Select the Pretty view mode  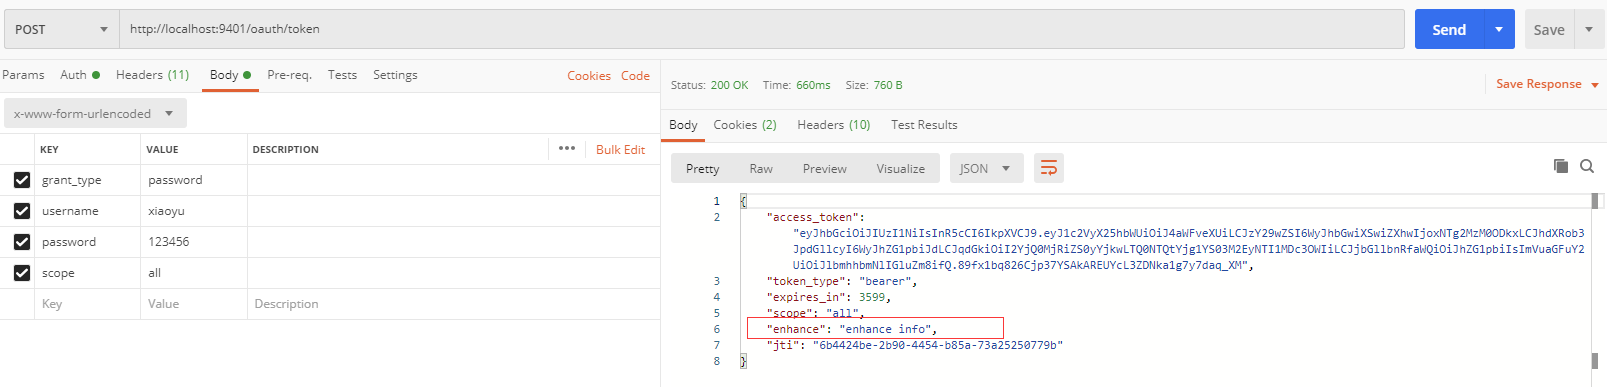tap(703, 168)
